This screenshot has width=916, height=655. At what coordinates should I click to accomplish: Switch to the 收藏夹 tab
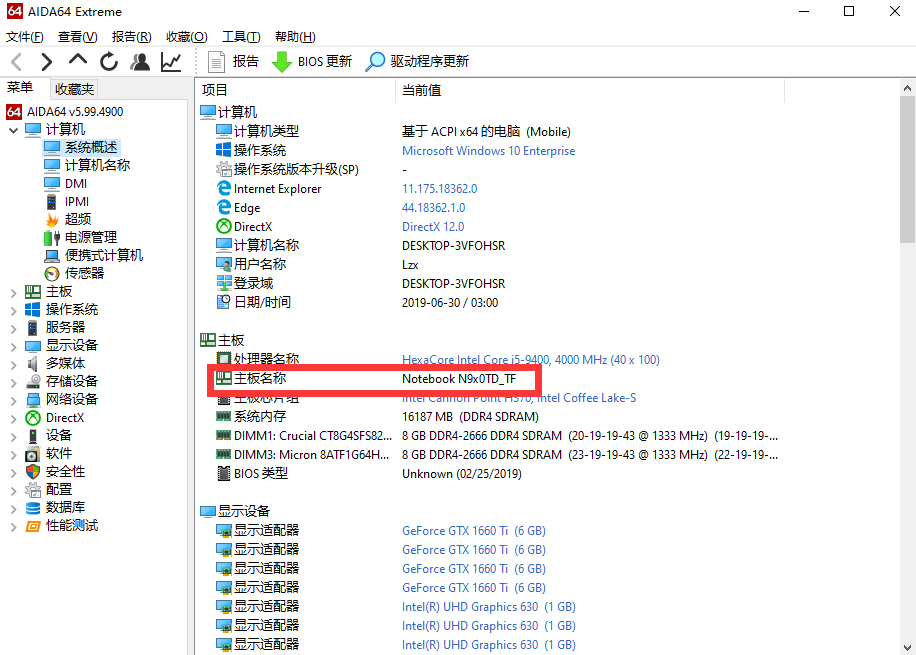coord(74,89)
